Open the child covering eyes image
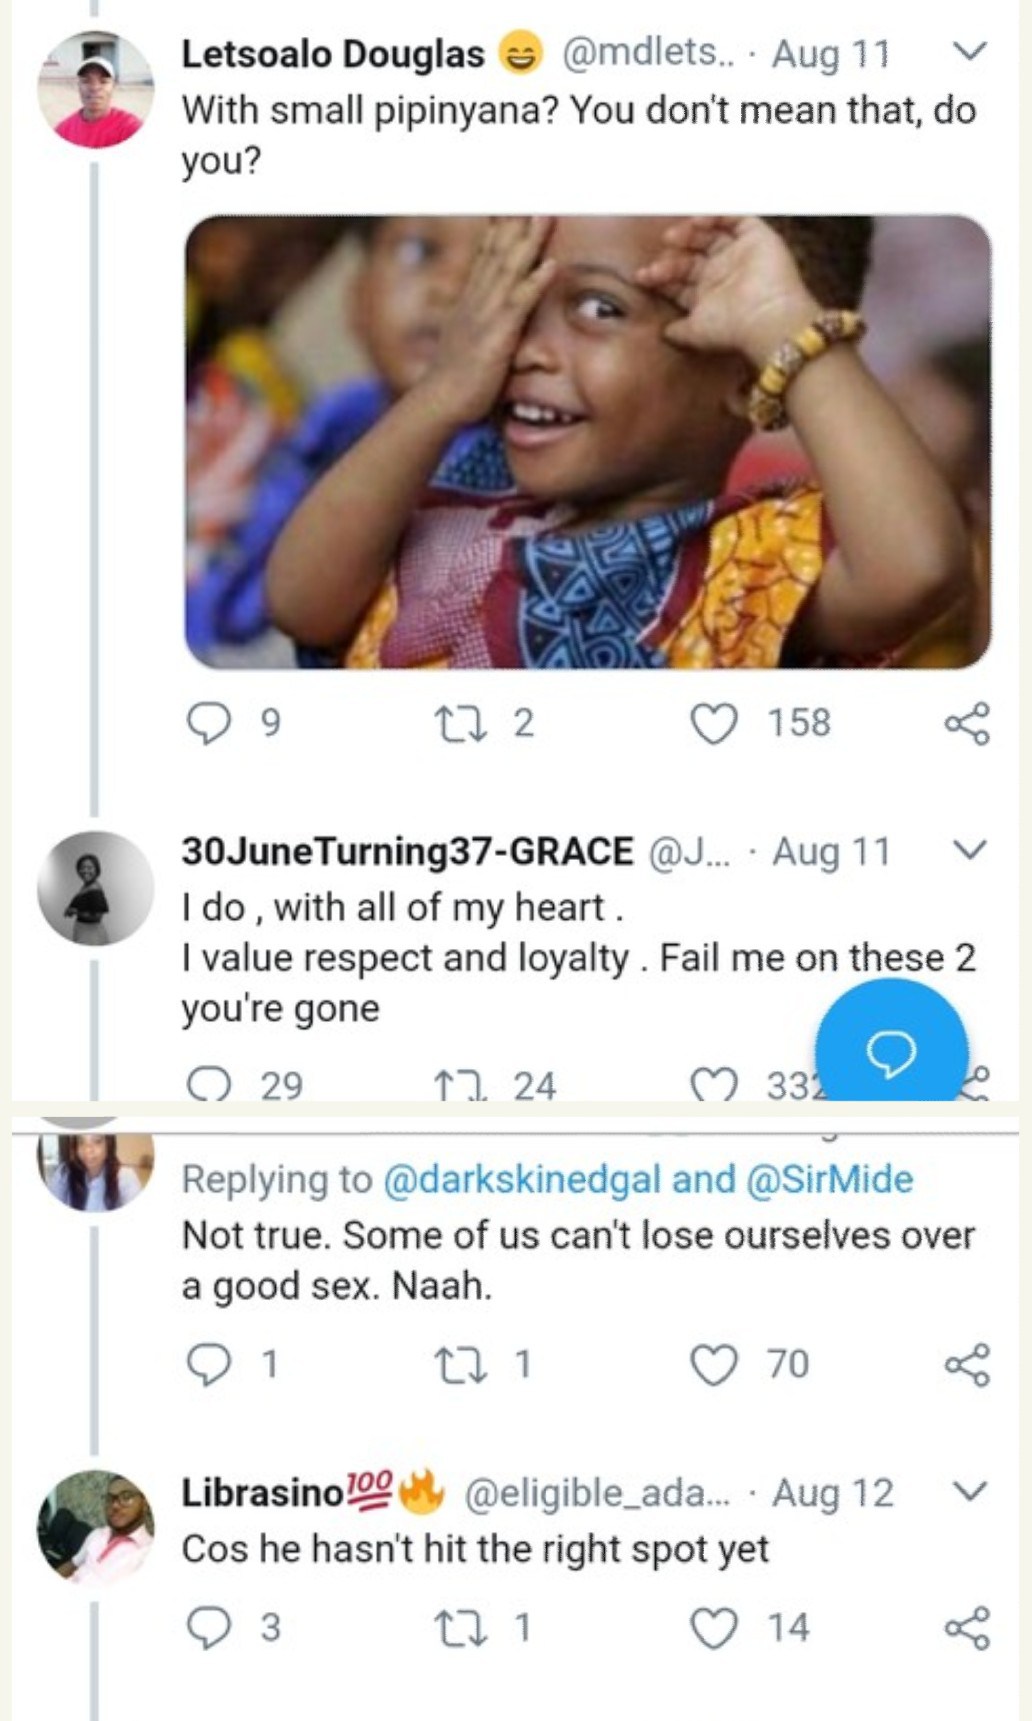Image resolution: width=1032 pixels, height=1721 pixels. pos(587,442)
